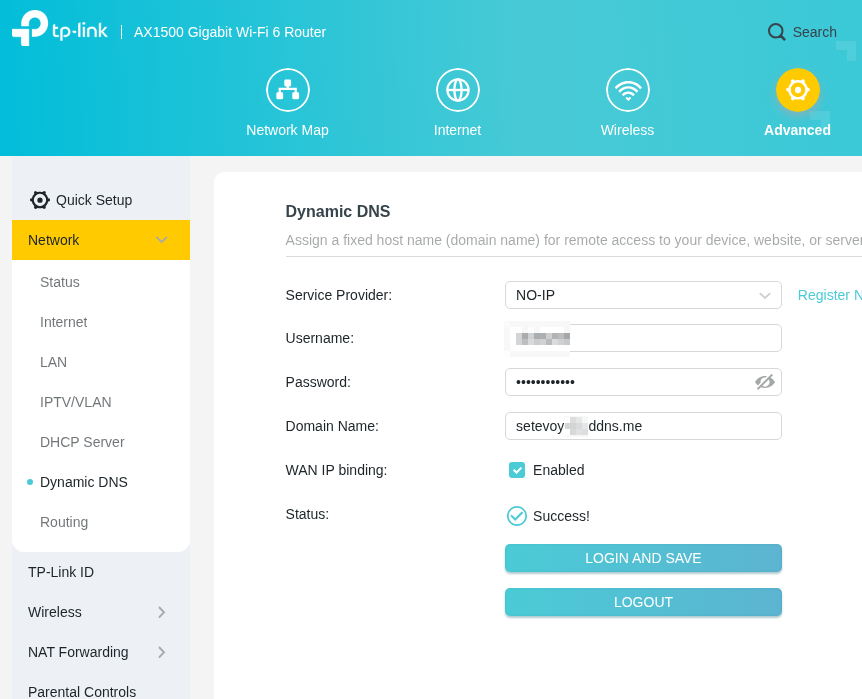Screen dimensions: 862x699
Task: Disable the WAN IP binding checkbox
Action: [x=517, y=470]
